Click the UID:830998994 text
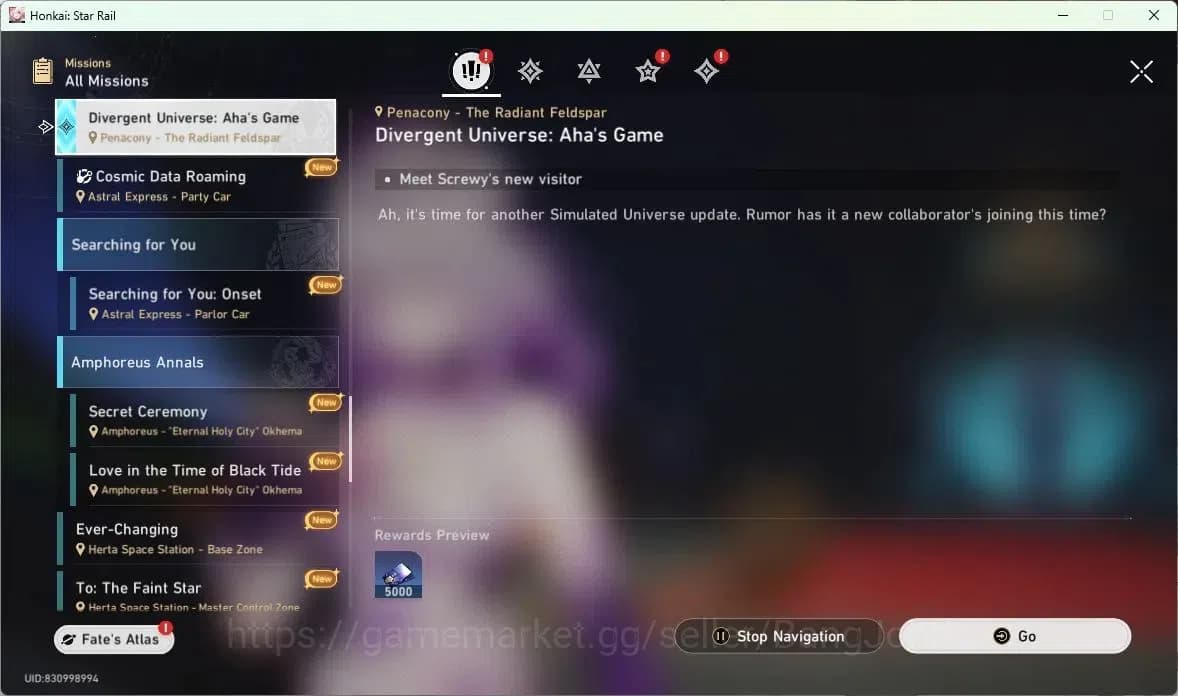 coord(62,678)
